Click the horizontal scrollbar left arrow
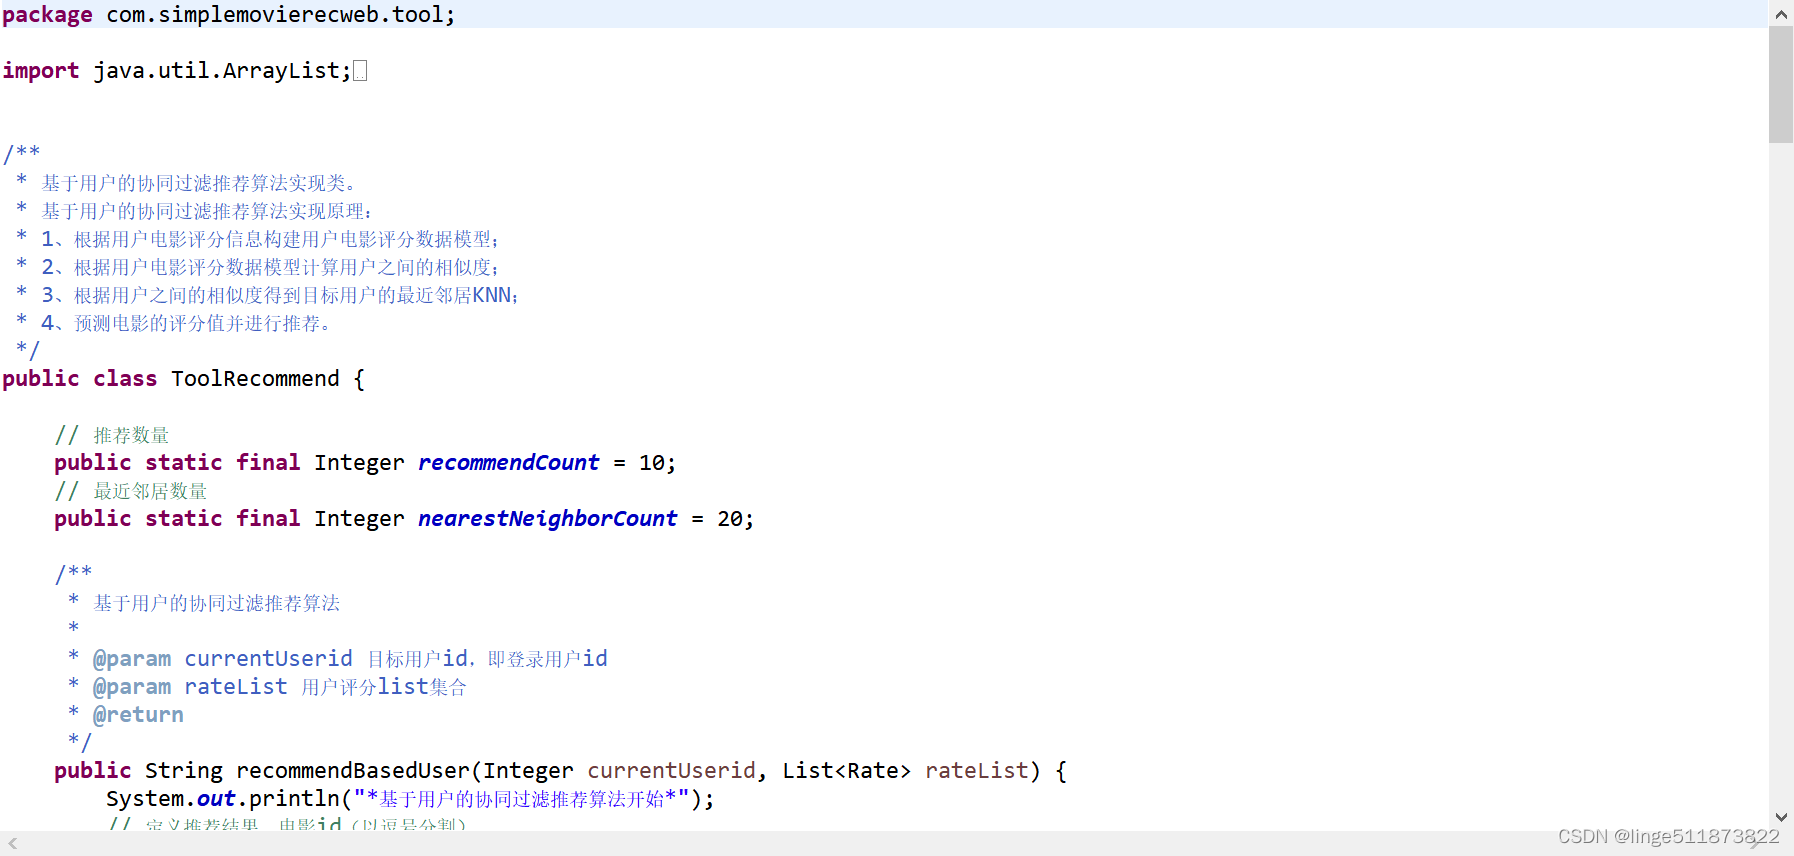The width and height of the screenshot is (1794, 856). (x=13, y=844)
